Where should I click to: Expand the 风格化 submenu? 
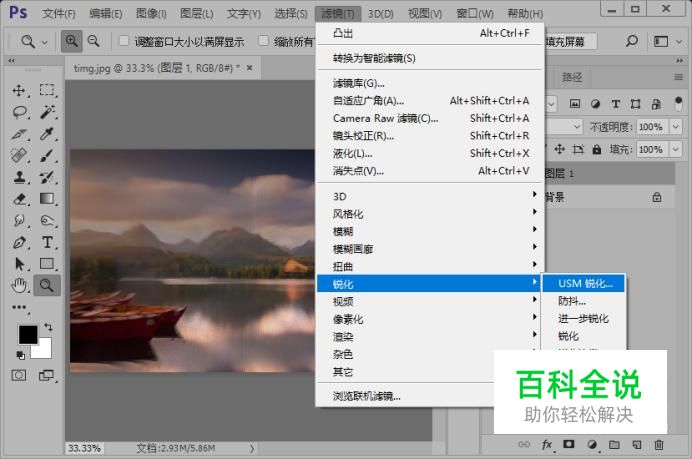point(430,214)
